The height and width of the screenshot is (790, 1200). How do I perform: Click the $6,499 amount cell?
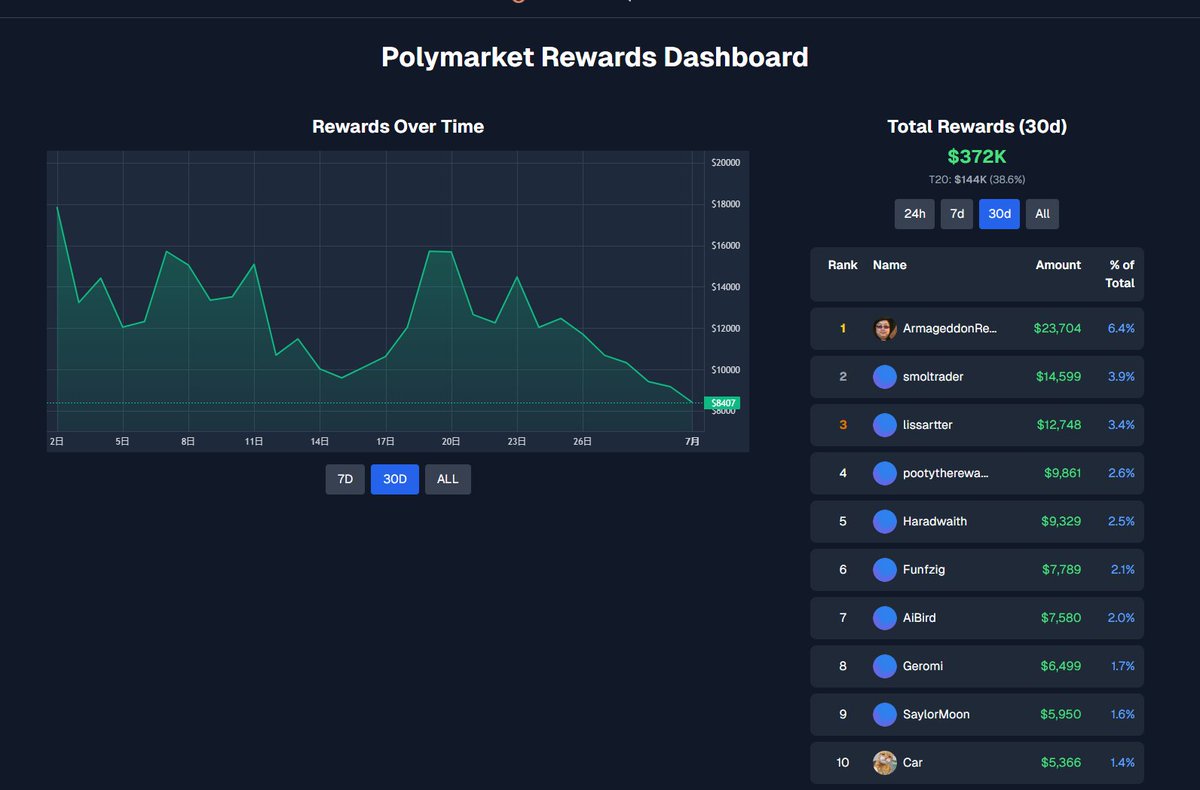1062,666
